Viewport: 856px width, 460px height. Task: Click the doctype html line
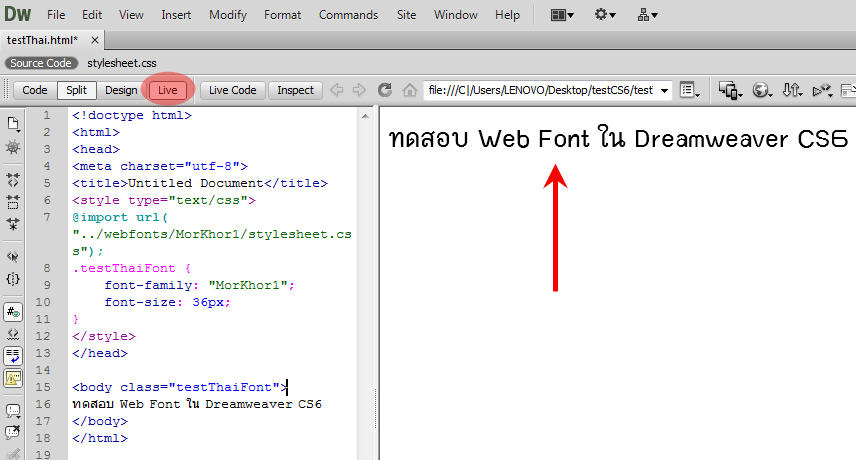point(132,116)
